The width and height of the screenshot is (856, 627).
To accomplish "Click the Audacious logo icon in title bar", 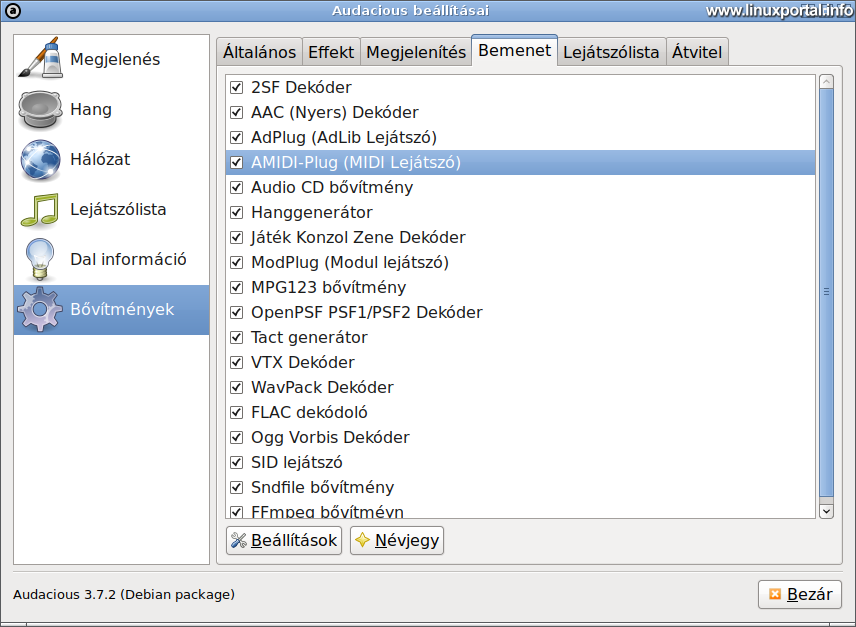I will pos(13,10).
